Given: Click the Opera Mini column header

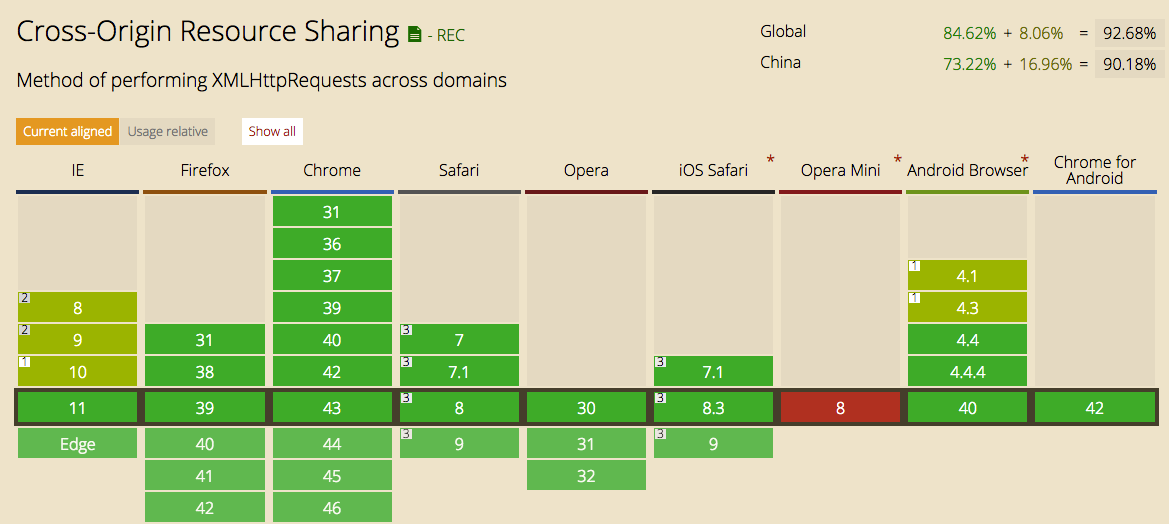Looking at the screenshot, I should pyautogui.click(x=840, y=170).
